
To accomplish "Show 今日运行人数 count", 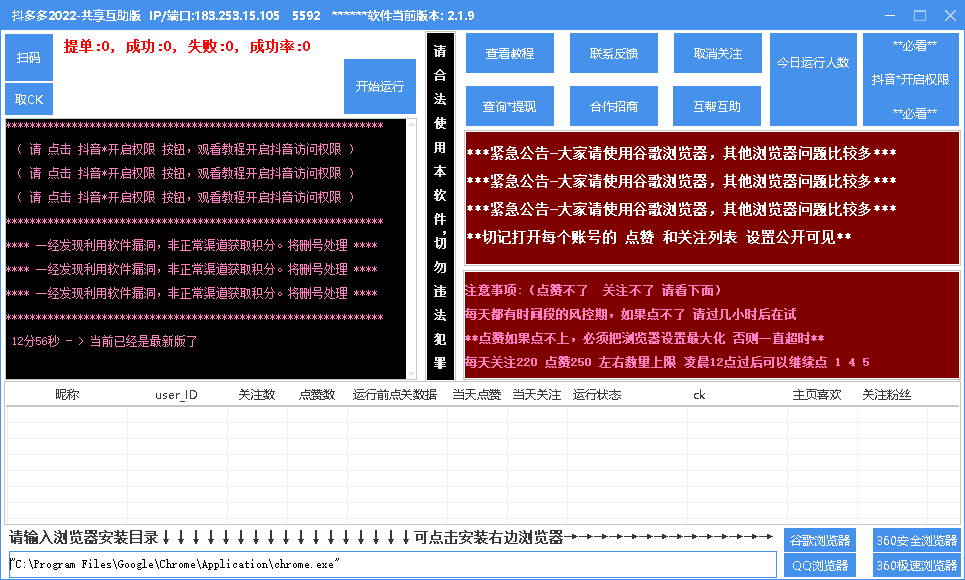I will (x=813, y=79).
